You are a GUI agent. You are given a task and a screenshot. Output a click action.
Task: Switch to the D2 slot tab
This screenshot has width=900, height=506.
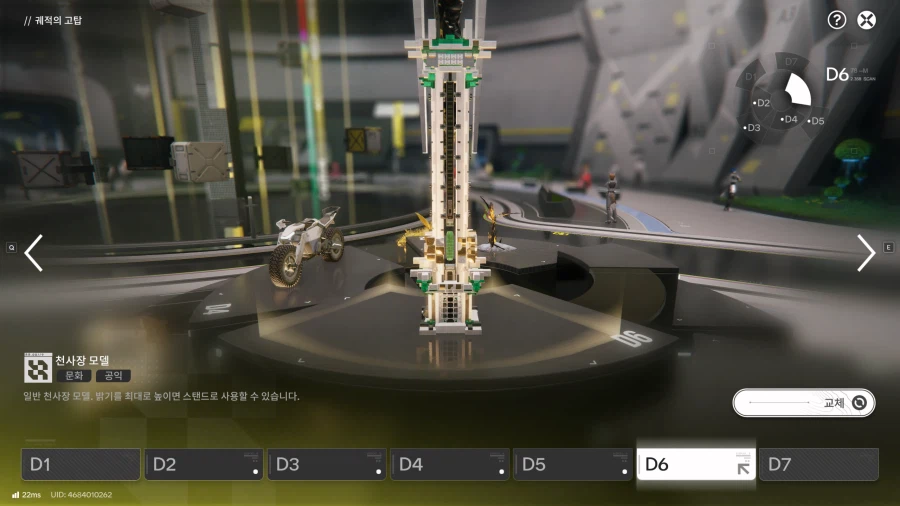tap(204, 464)
